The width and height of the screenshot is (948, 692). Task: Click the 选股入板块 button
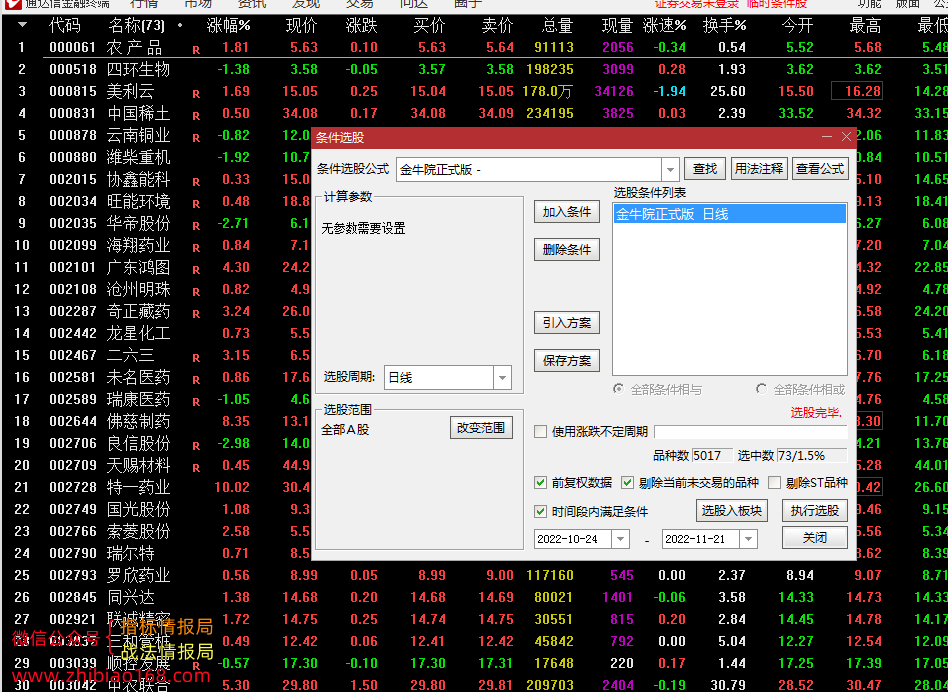point(732,511)
